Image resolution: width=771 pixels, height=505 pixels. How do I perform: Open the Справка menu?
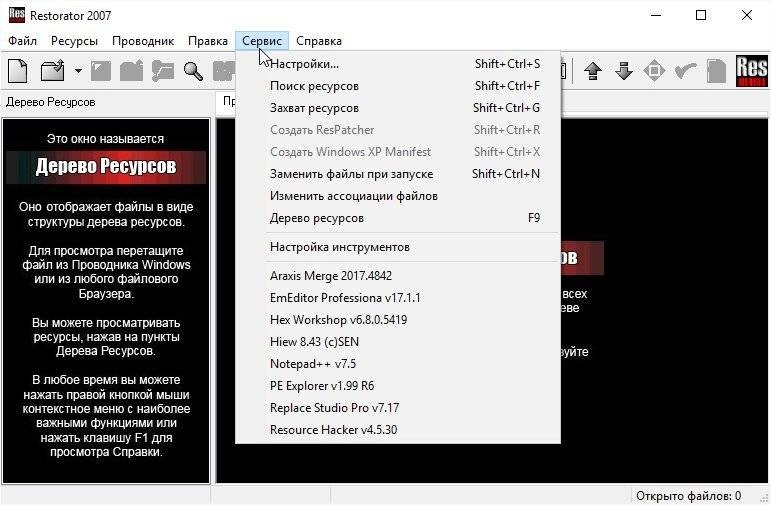[319, 41]
